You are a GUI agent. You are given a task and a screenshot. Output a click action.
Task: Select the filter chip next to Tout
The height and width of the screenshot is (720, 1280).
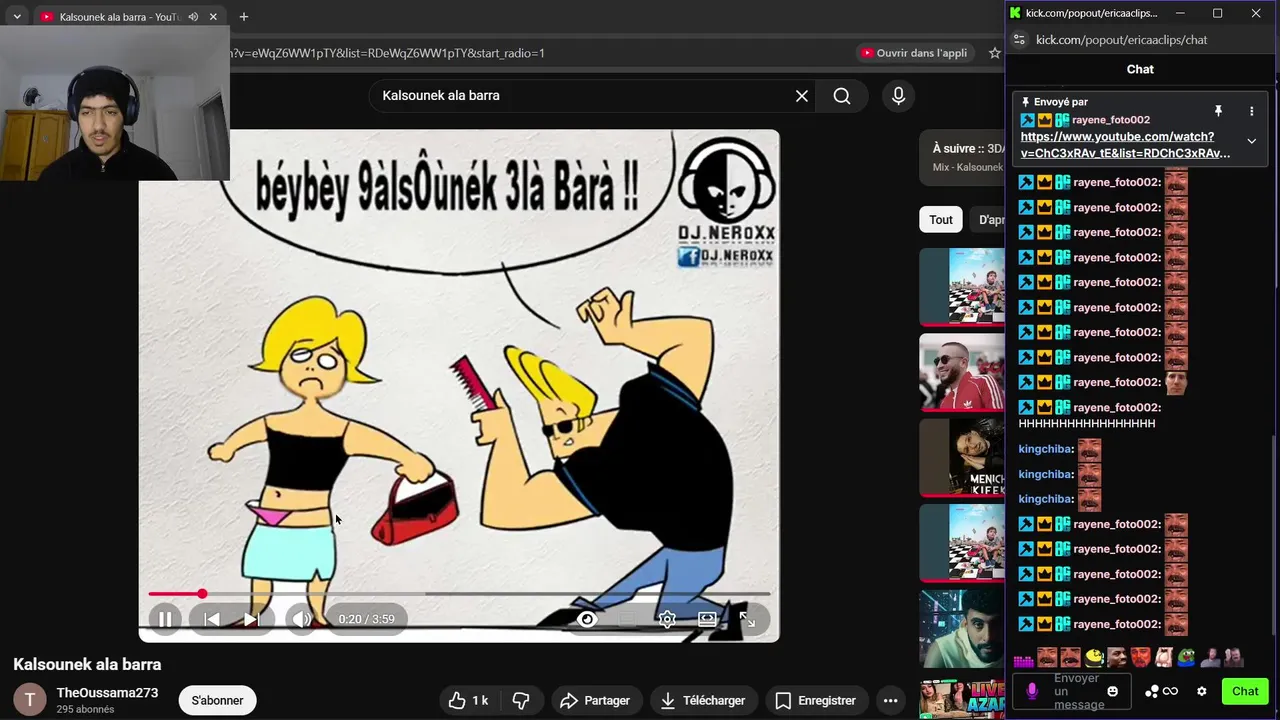point(988,220)
